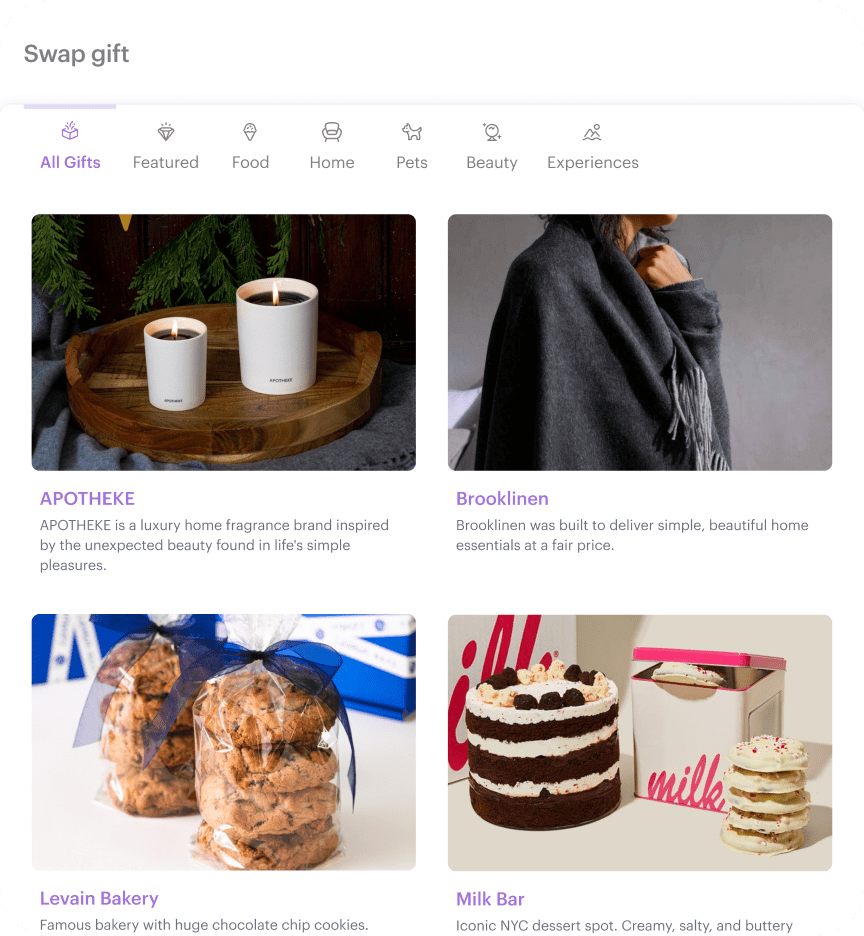Open the Featured tab label
864x936 pixels.
click(x=165, y=162)
